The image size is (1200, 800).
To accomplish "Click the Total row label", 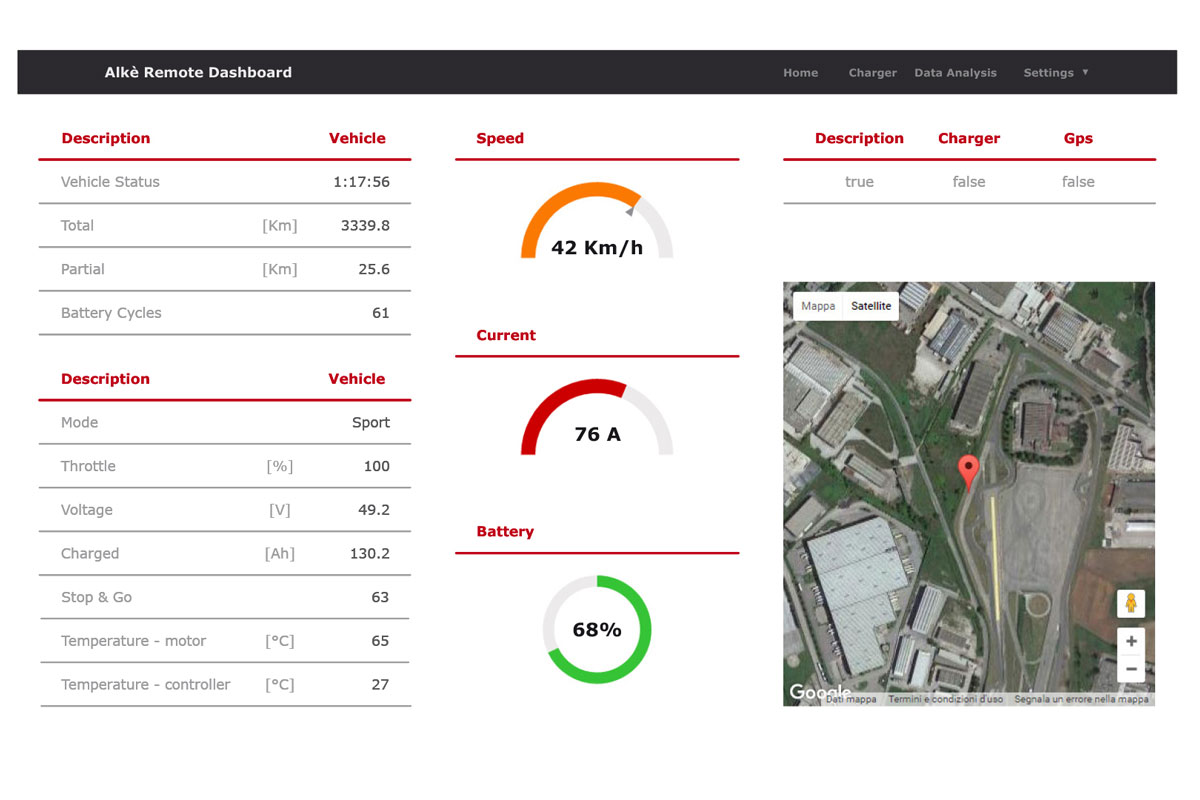I will coord(77,226).
